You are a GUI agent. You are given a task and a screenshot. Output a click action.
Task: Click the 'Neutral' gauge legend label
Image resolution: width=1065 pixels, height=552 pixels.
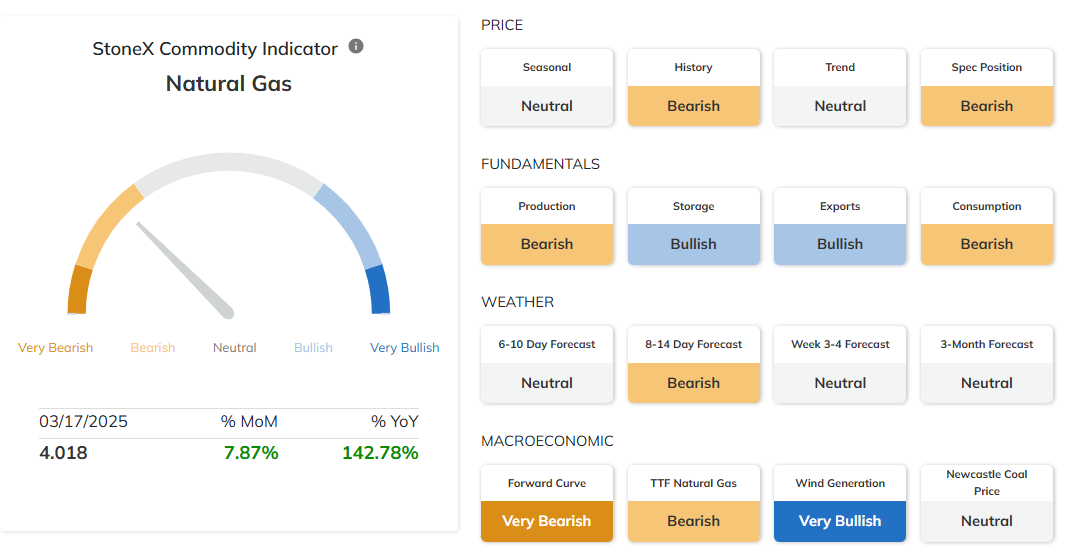tap(234, 348)
